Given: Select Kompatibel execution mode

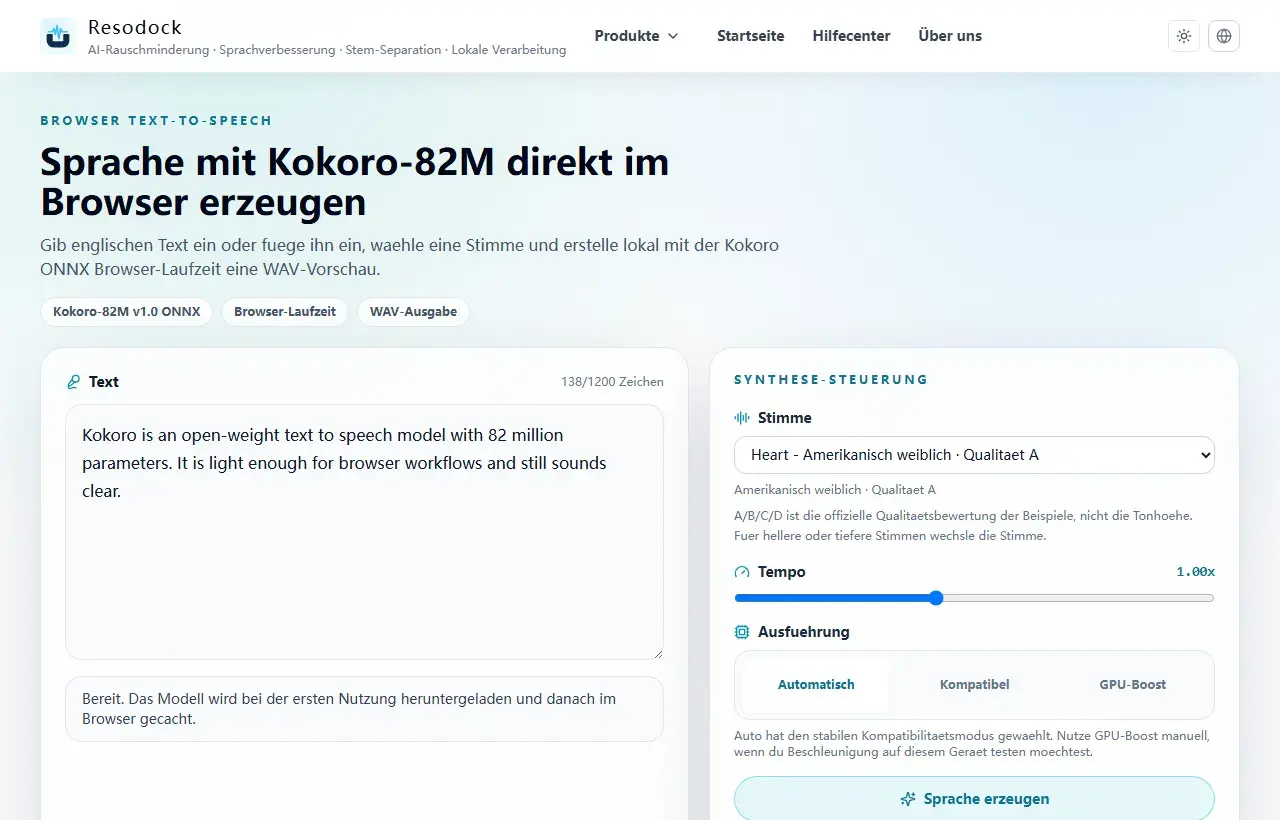Looking at the screenshot, I should [x=974, y=685].
